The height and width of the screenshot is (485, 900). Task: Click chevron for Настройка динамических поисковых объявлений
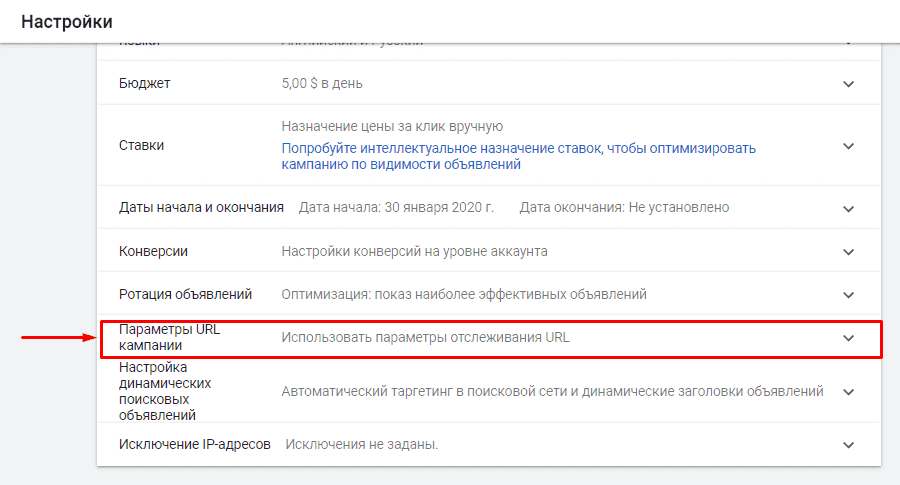click(x=848, y=391)
